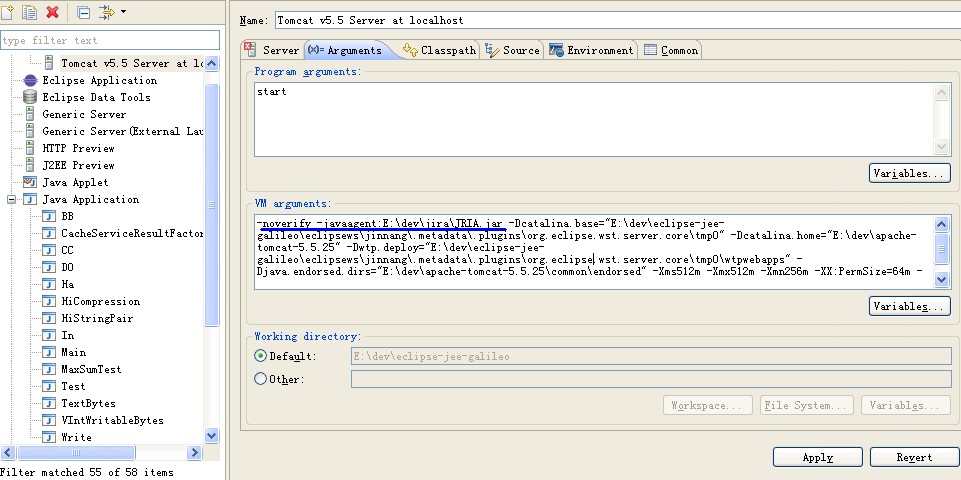Delete the selected launch configuration

click(53, 12)
